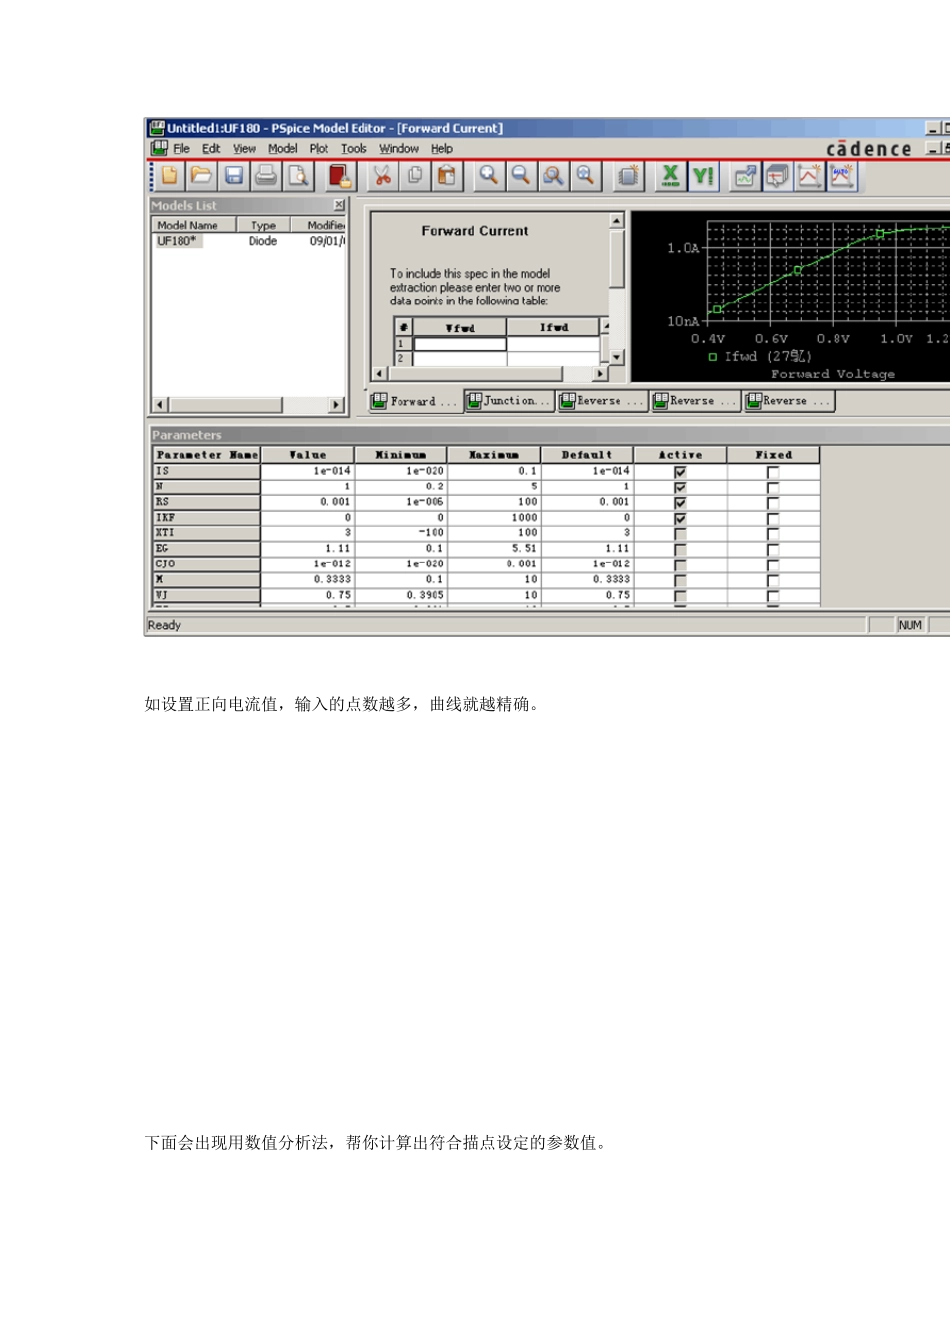Image resolution: width=950 pixels, height=1344 pixels.
Task: Open X axis settings icon
Action: click(x=670, y=176)
